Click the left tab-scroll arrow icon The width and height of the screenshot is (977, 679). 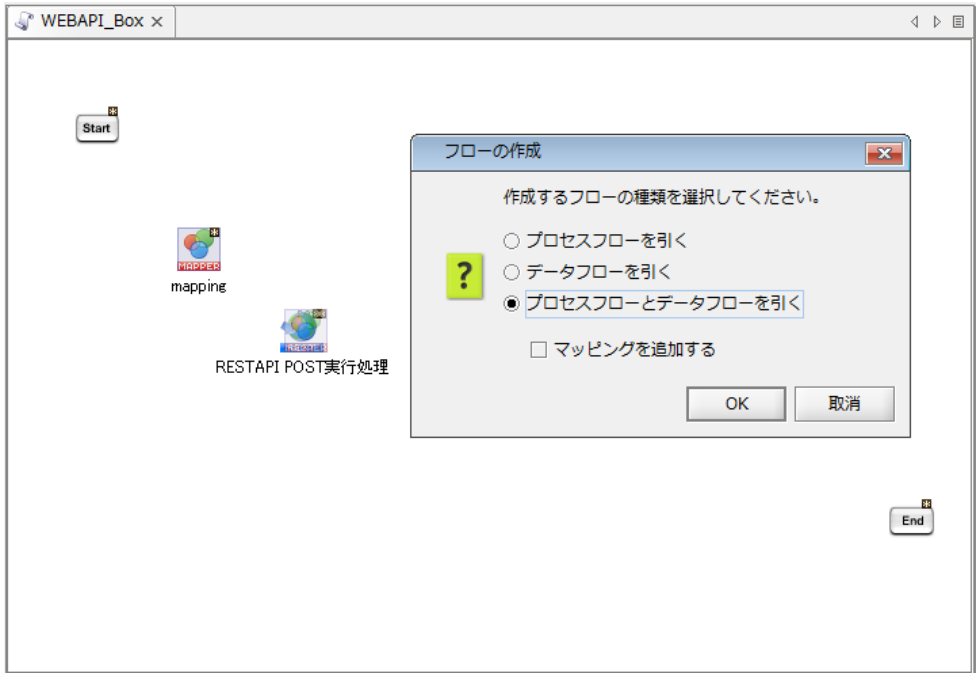[915, 22]
